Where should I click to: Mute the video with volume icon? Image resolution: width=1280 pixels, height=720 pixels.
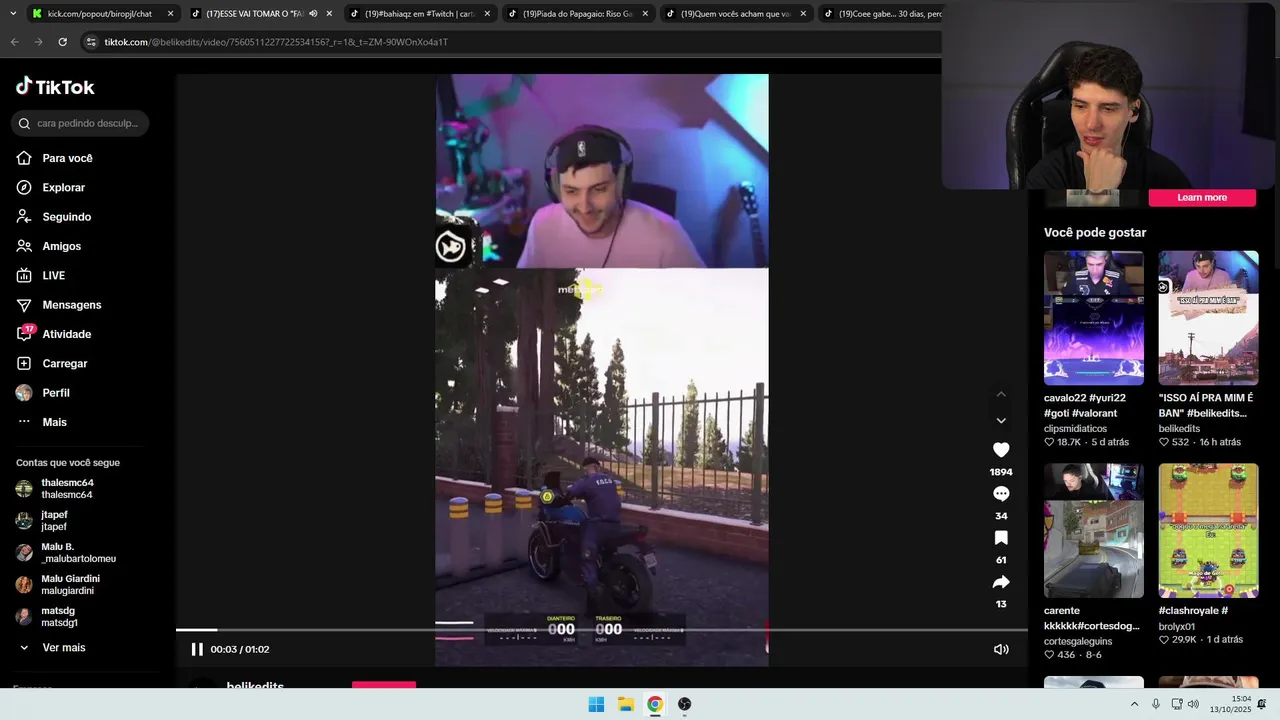click(1001, 649)
